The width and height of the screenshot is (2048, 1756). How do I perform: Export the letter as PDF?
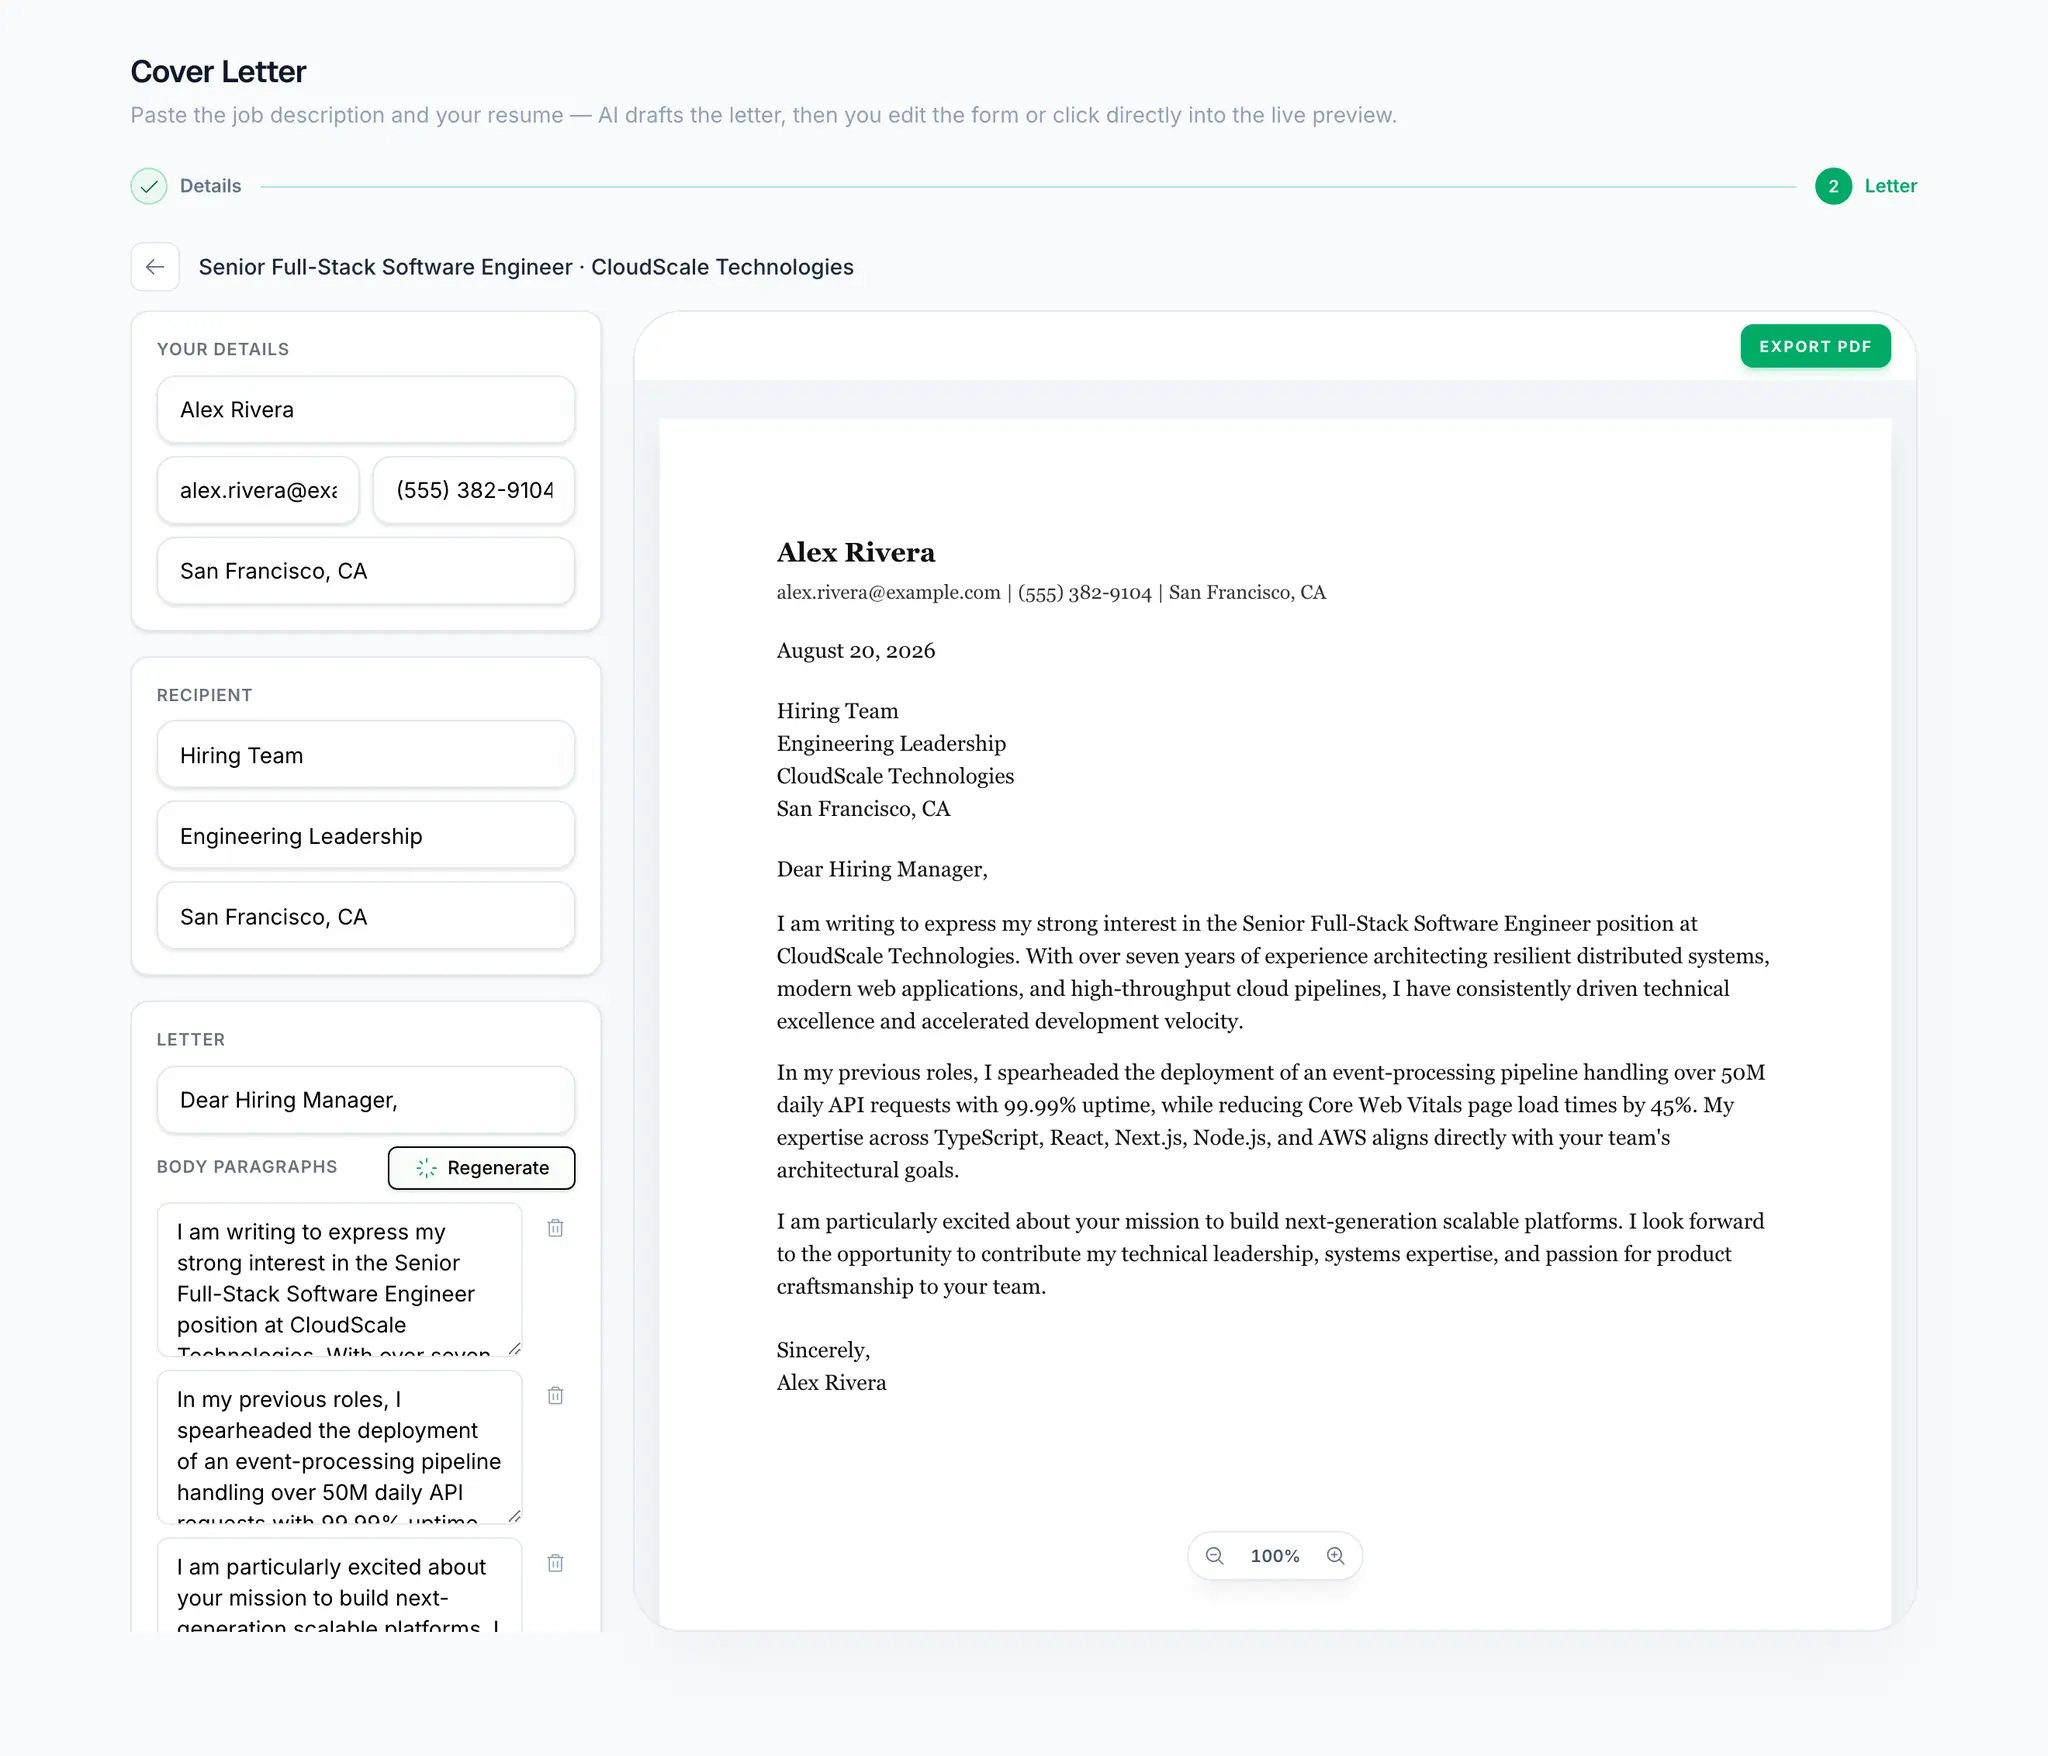[1815, 346]
